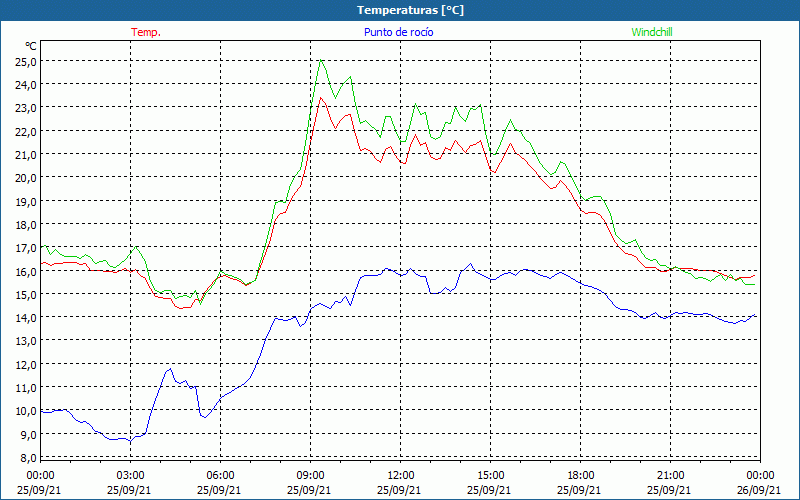Click the 03:00 time label on x-axis
Viewport: 800px width, 500px height.
pos(130,476)
